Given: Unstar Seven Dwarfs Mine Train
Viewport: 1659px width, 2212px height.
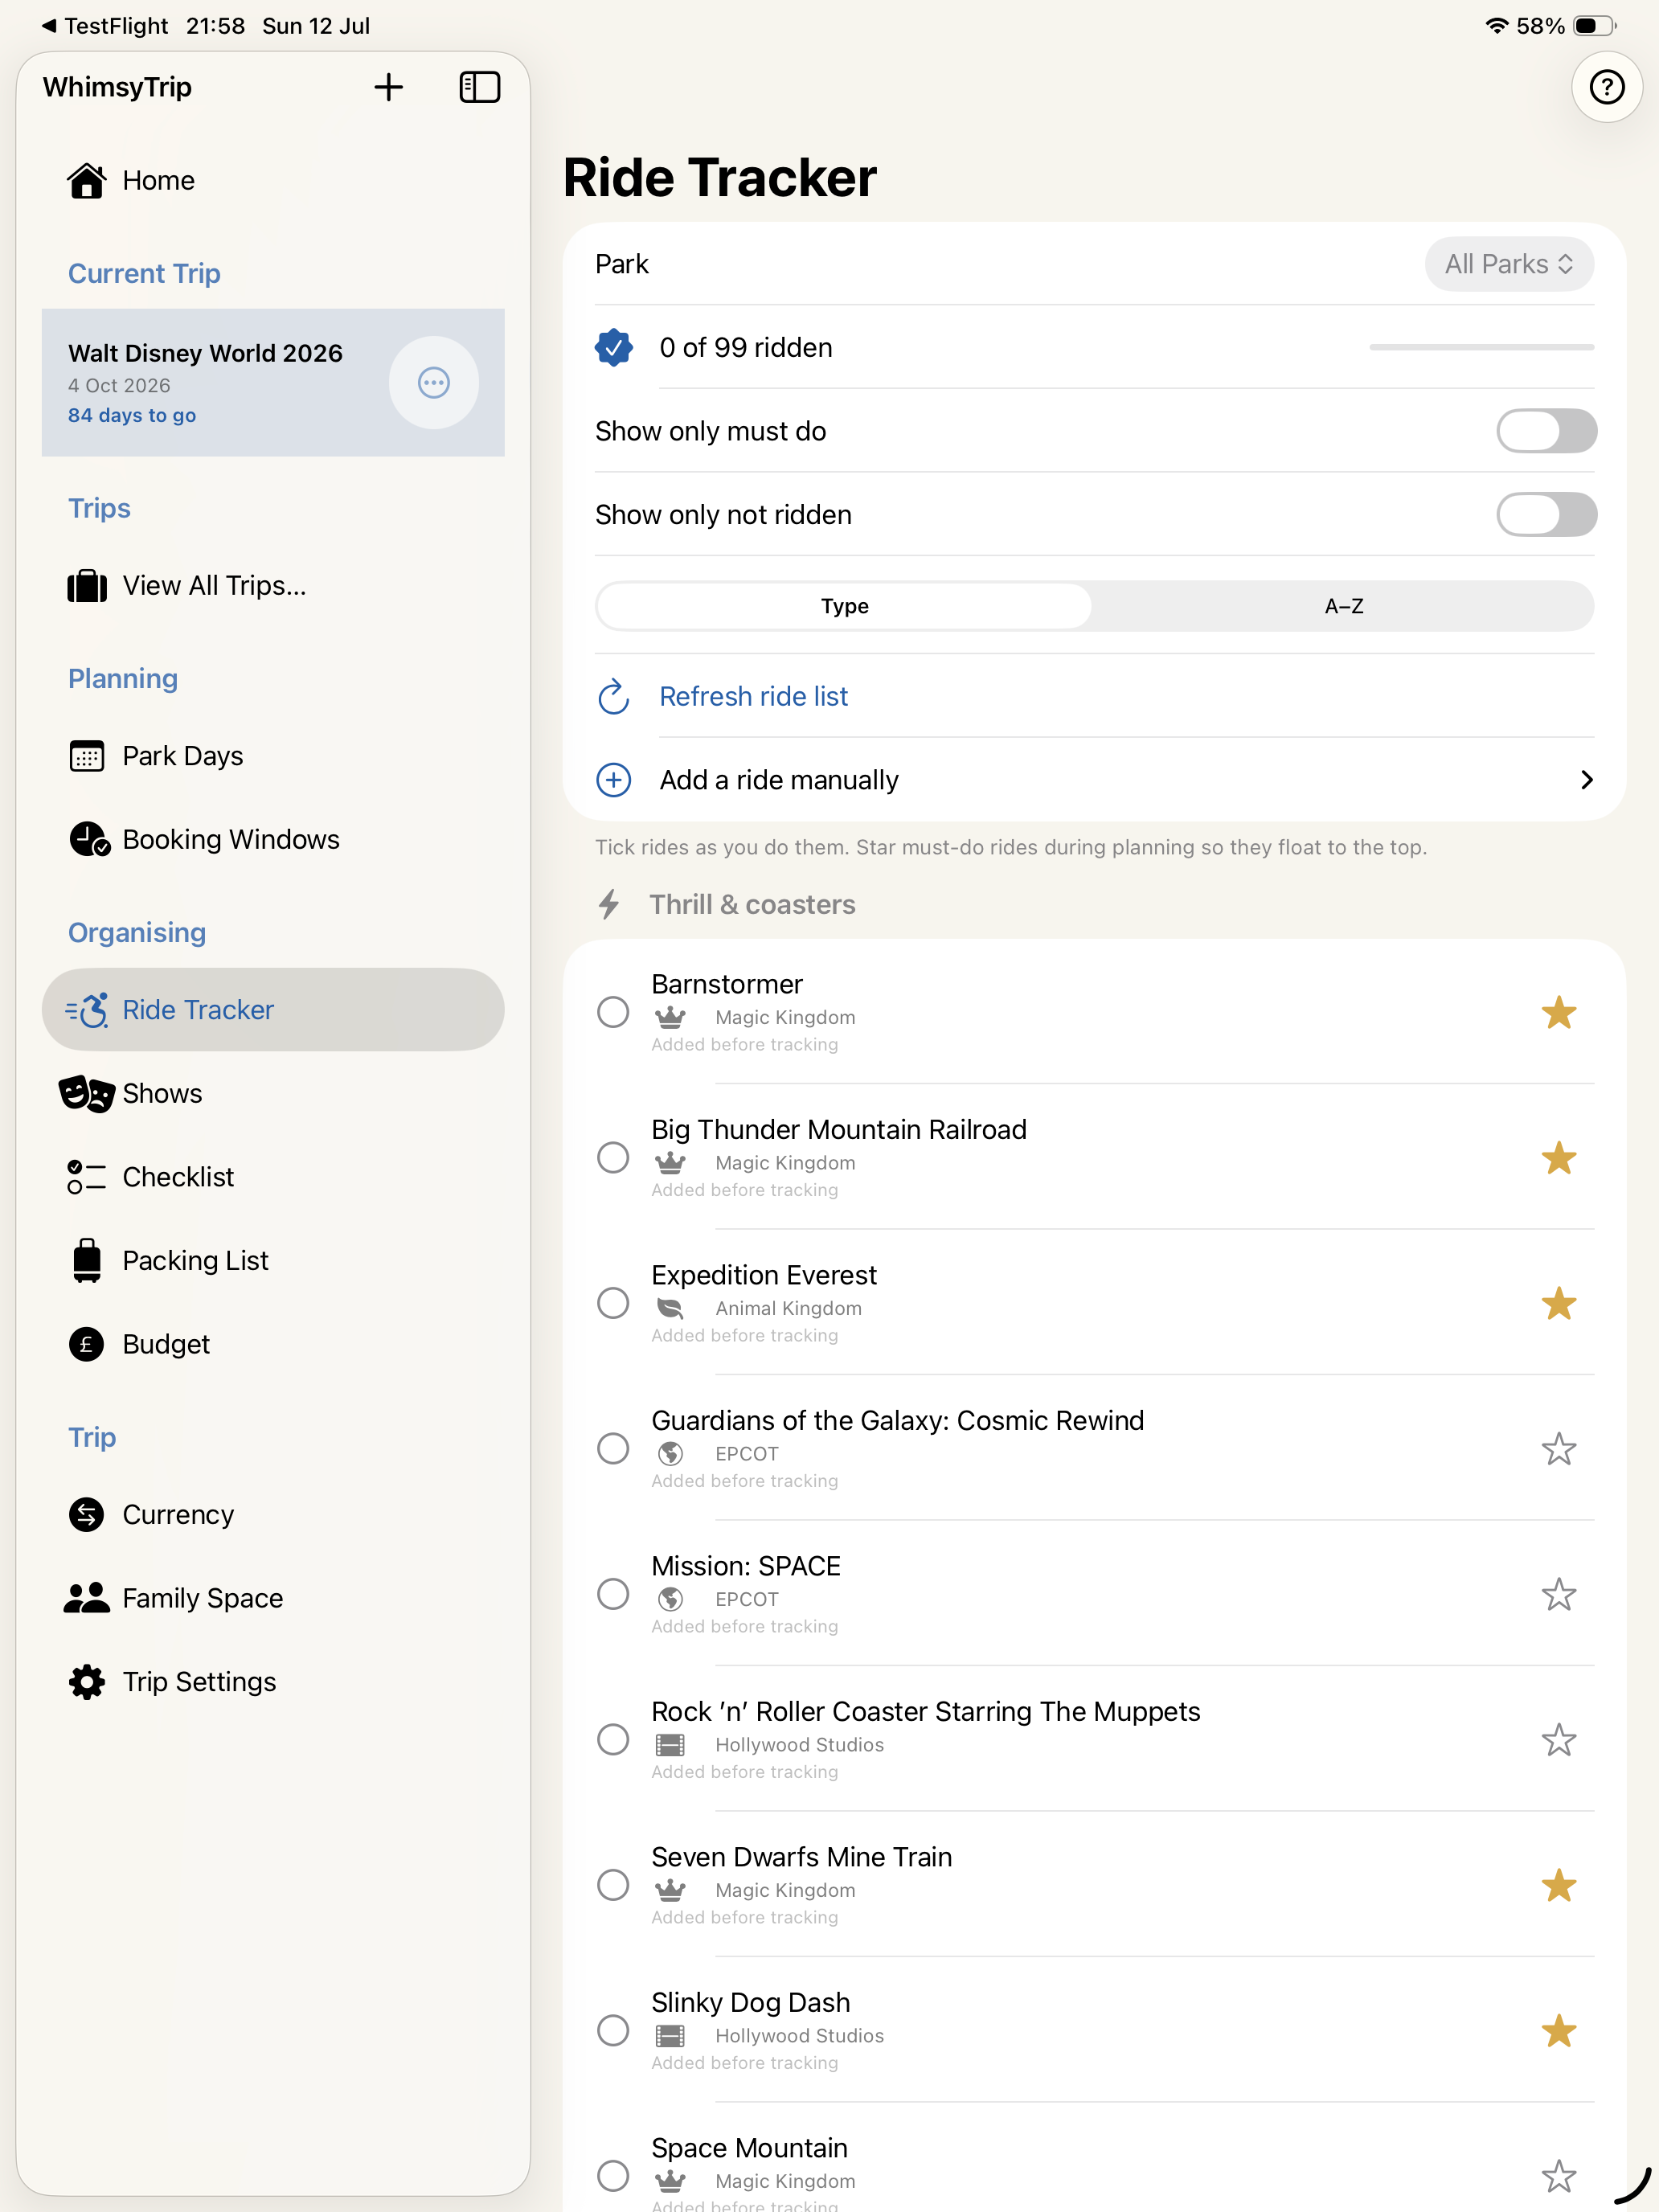Looking at the screenshot, I should [1558, 1886].
